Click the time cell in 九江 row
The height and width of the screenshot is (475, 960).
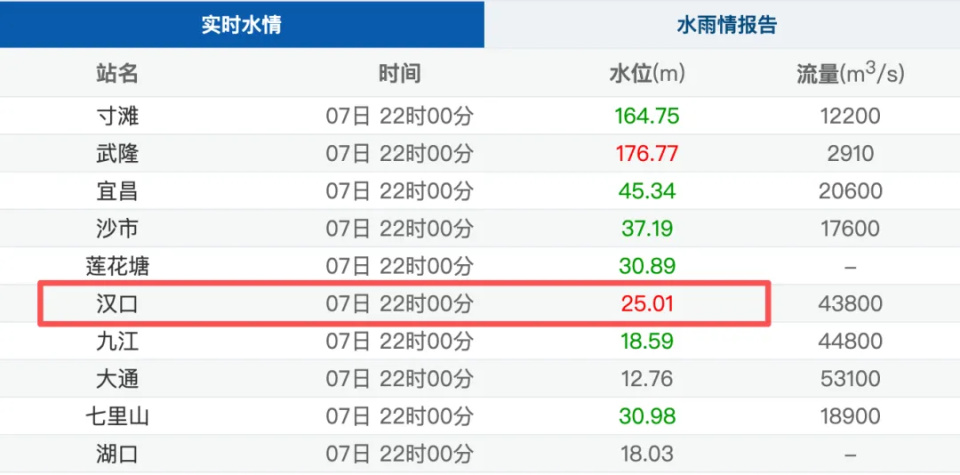tap(399, 341)
